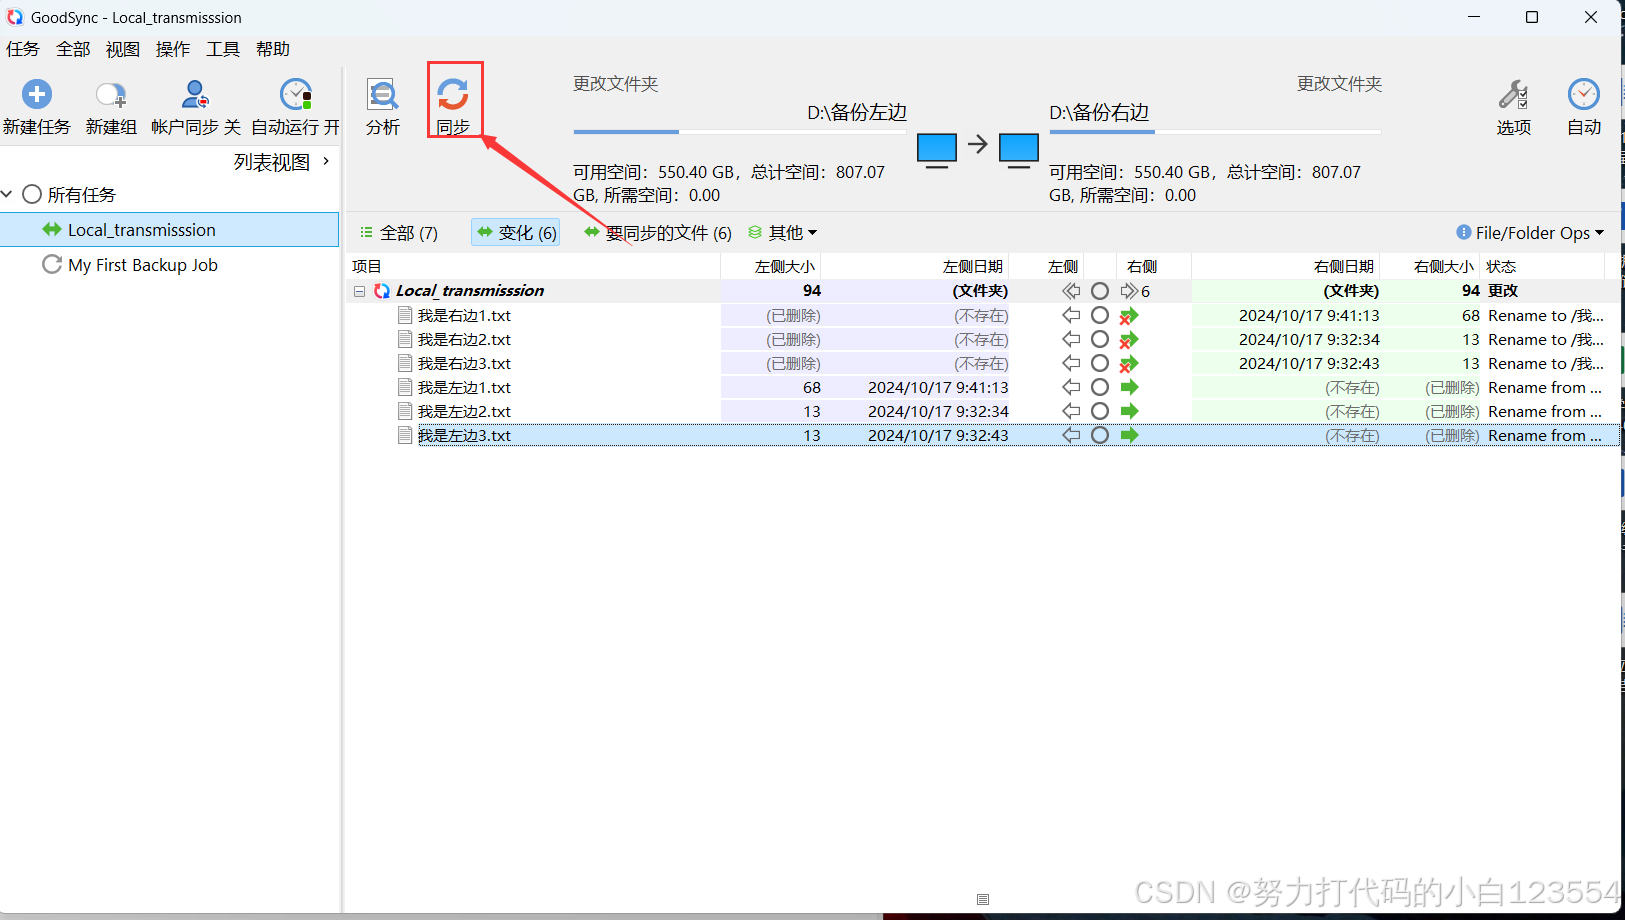1625x920 pixels.
Task: Select do-nothing circle for 我是右边2.txt
Action: (1100, 339)
